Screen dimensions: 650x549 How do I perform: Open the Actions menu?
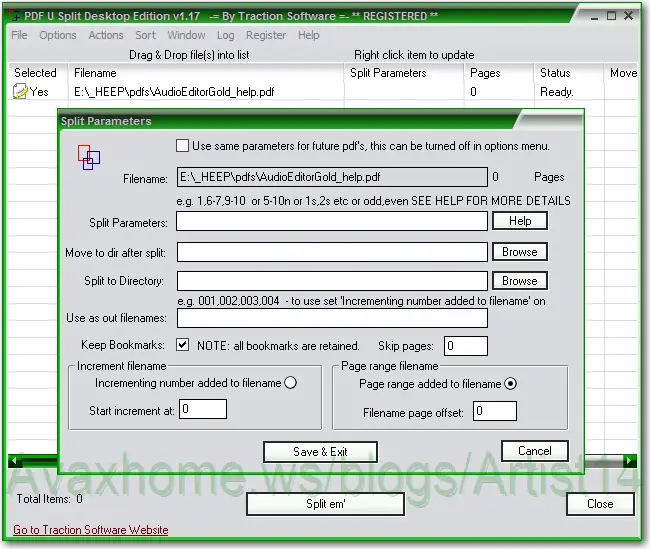106,35
